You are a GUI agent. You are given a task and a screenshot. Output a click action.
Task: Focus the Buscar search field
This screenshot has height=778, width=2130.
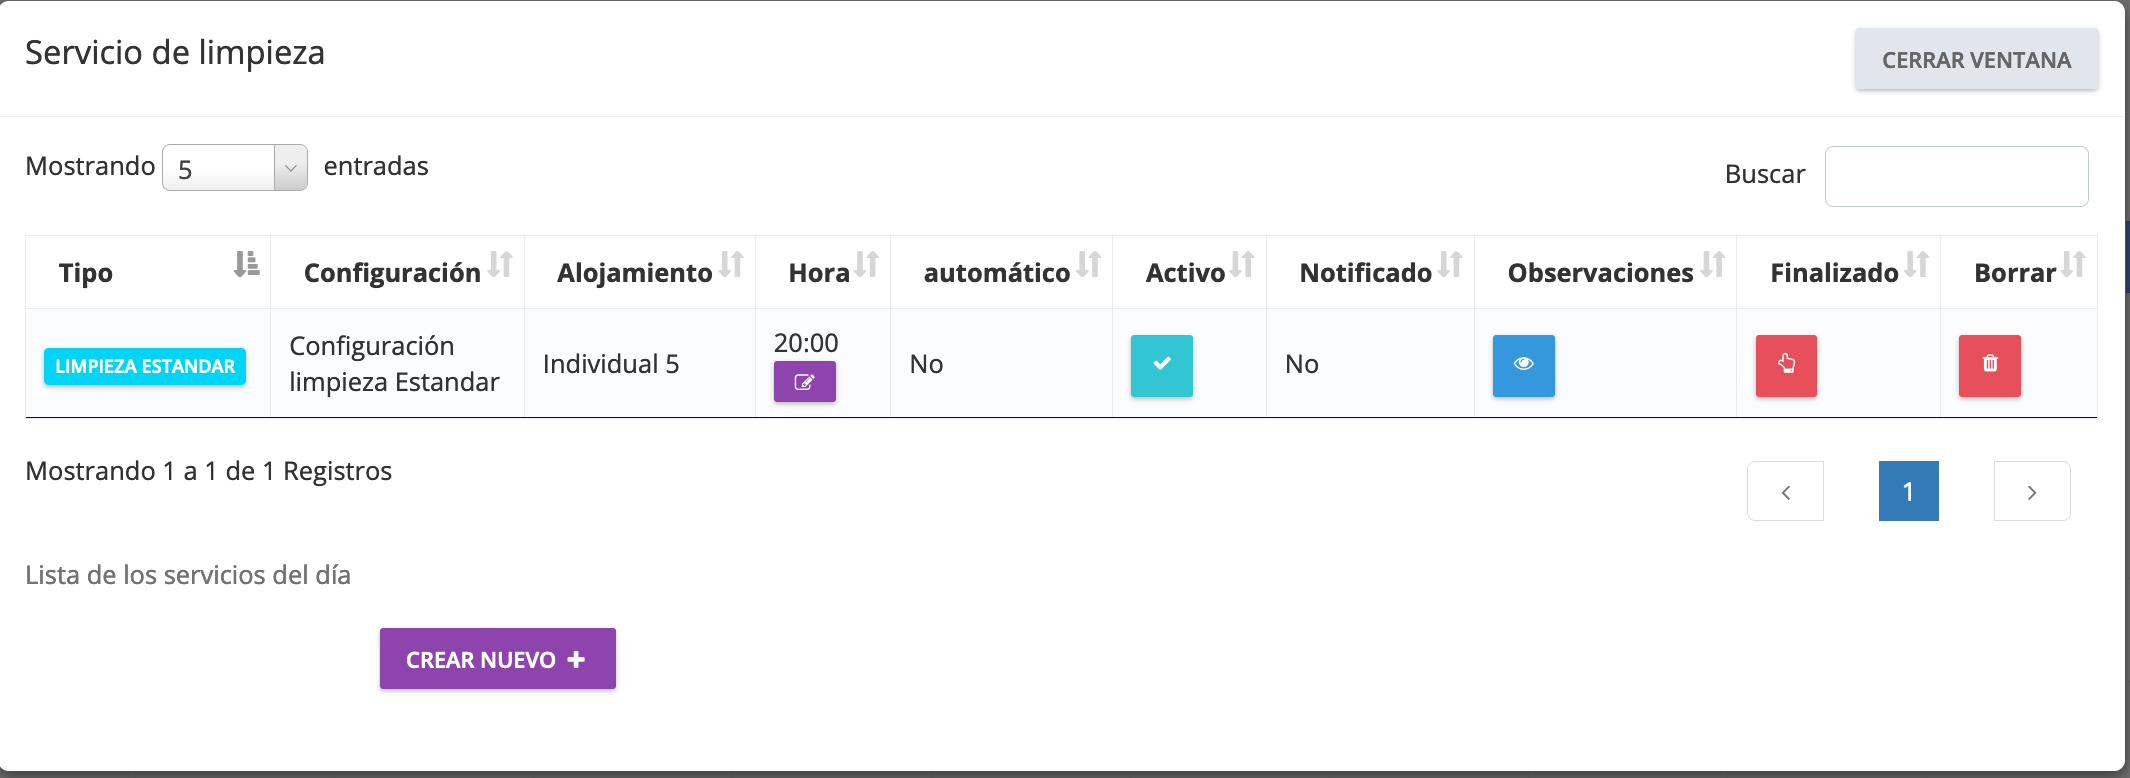pos(1955,177)
